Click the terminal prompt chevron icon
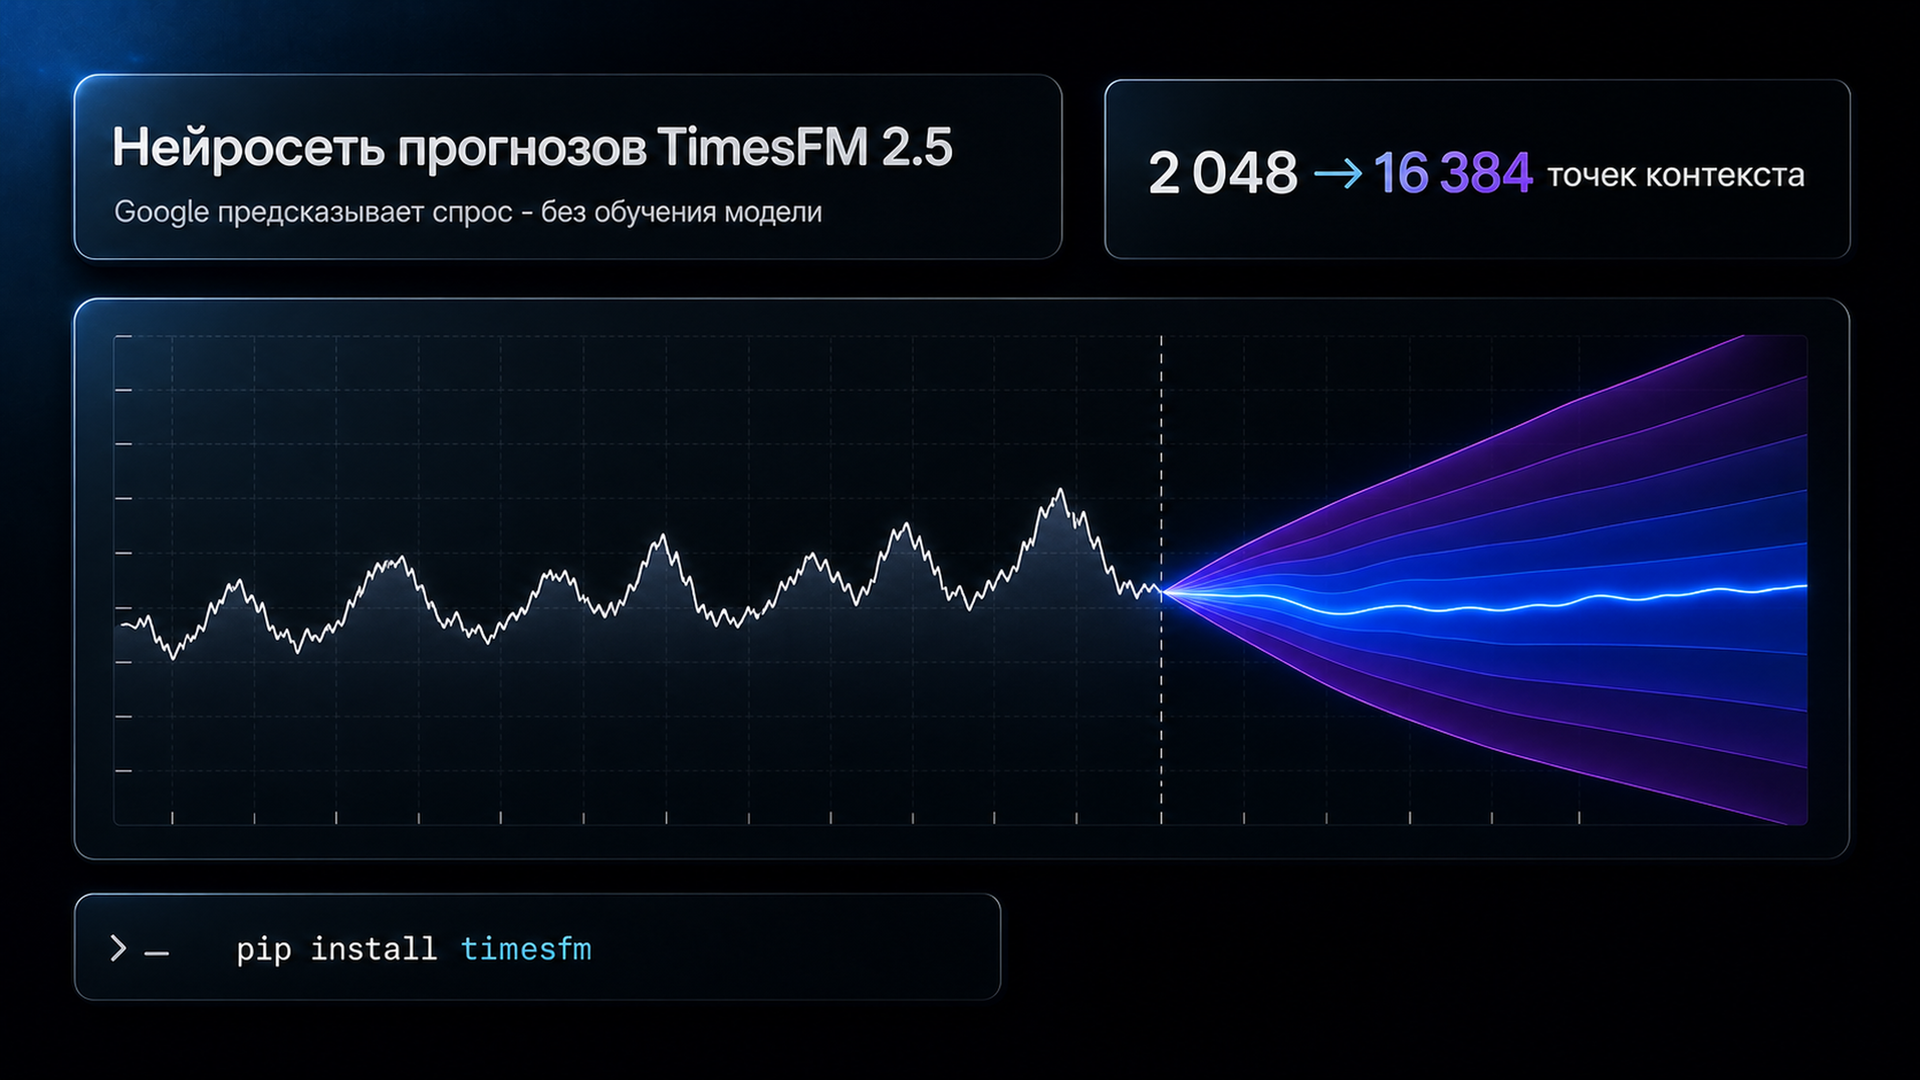This screenshot has height=1080, width=1920. pyautogui.click(x=118, y=948)
